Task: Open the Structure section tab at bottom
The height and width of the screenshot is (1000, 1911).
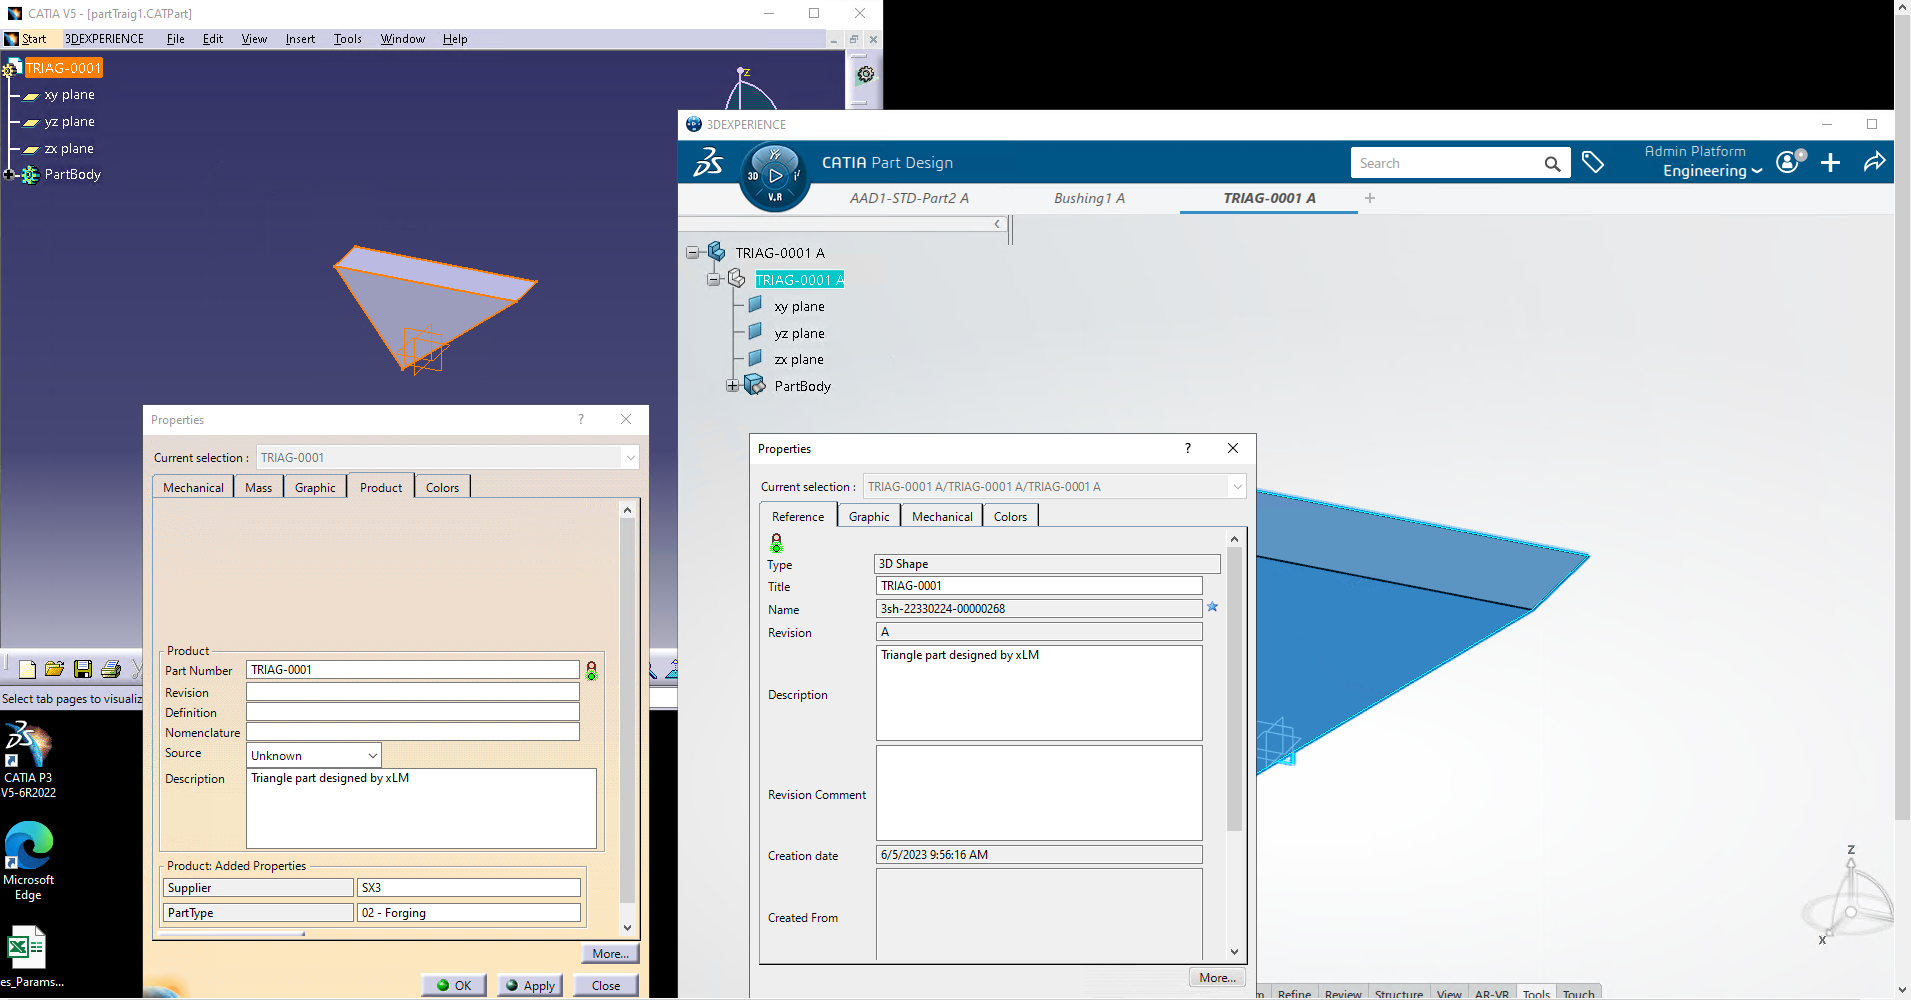Action: pos(1398,993)
